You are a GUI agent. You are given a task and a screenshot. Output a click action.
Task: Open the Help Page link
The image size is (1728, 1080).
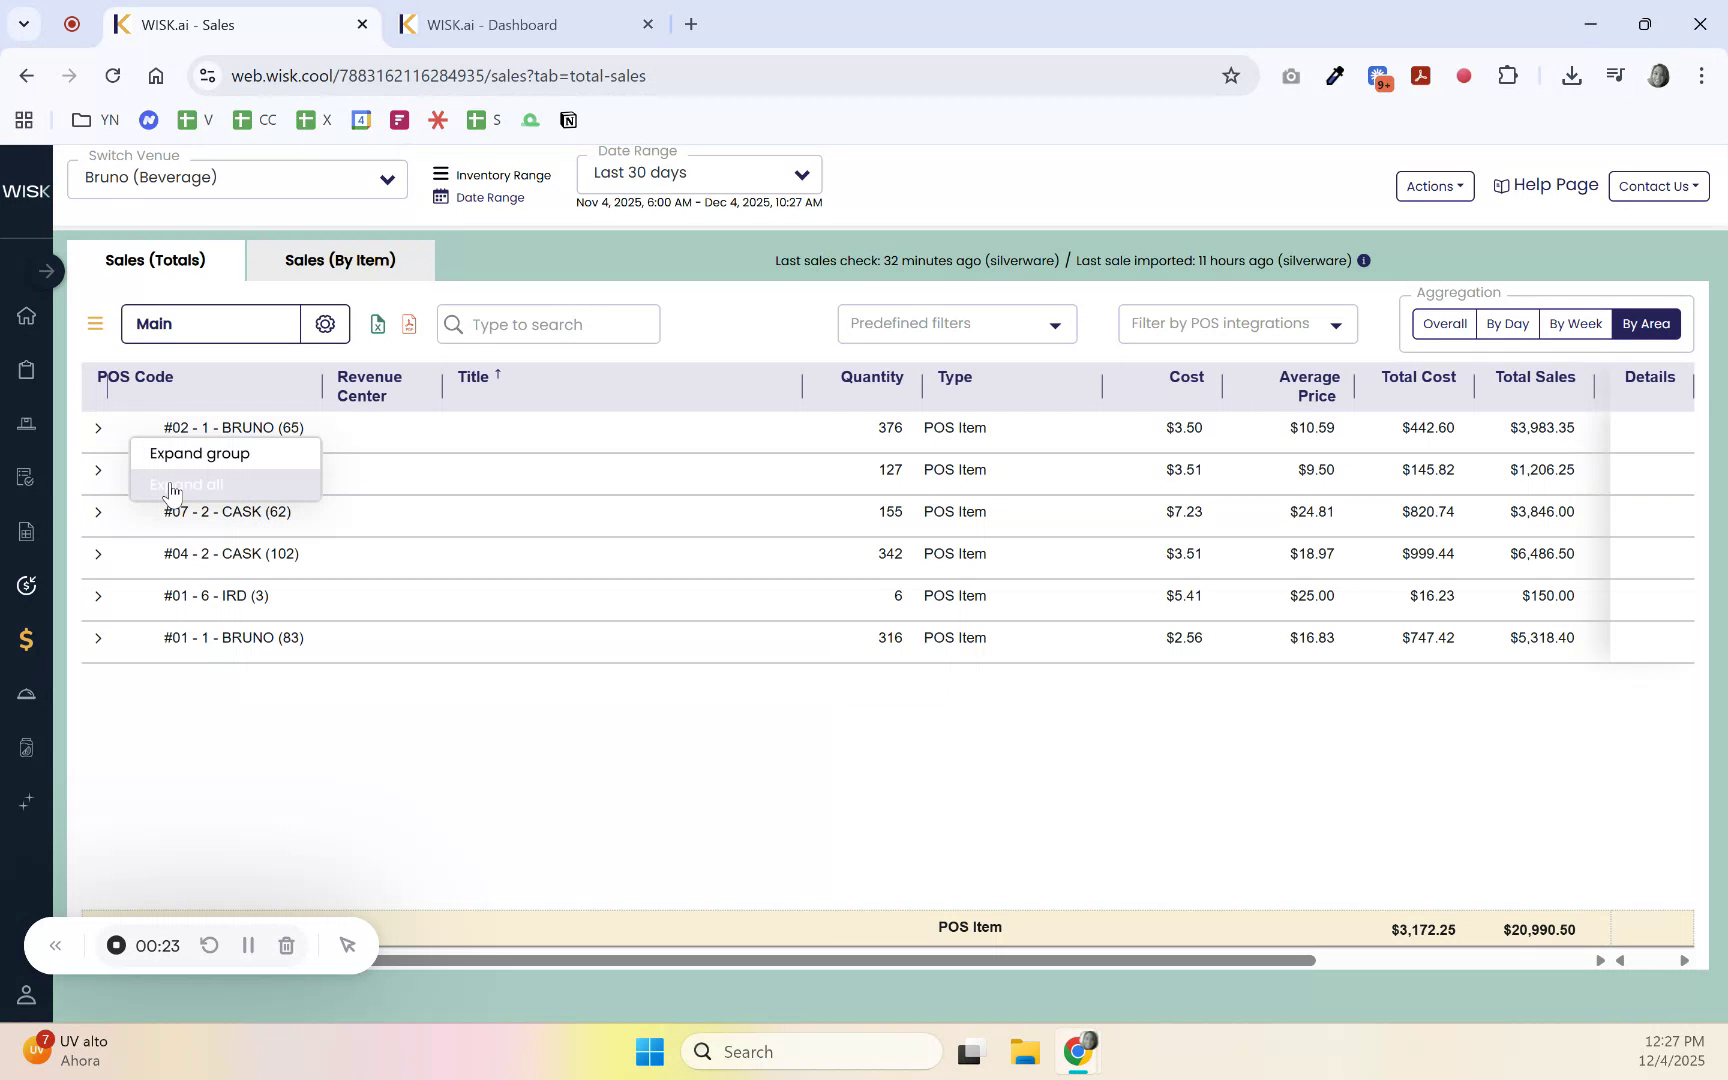[x=1545, y=185]
